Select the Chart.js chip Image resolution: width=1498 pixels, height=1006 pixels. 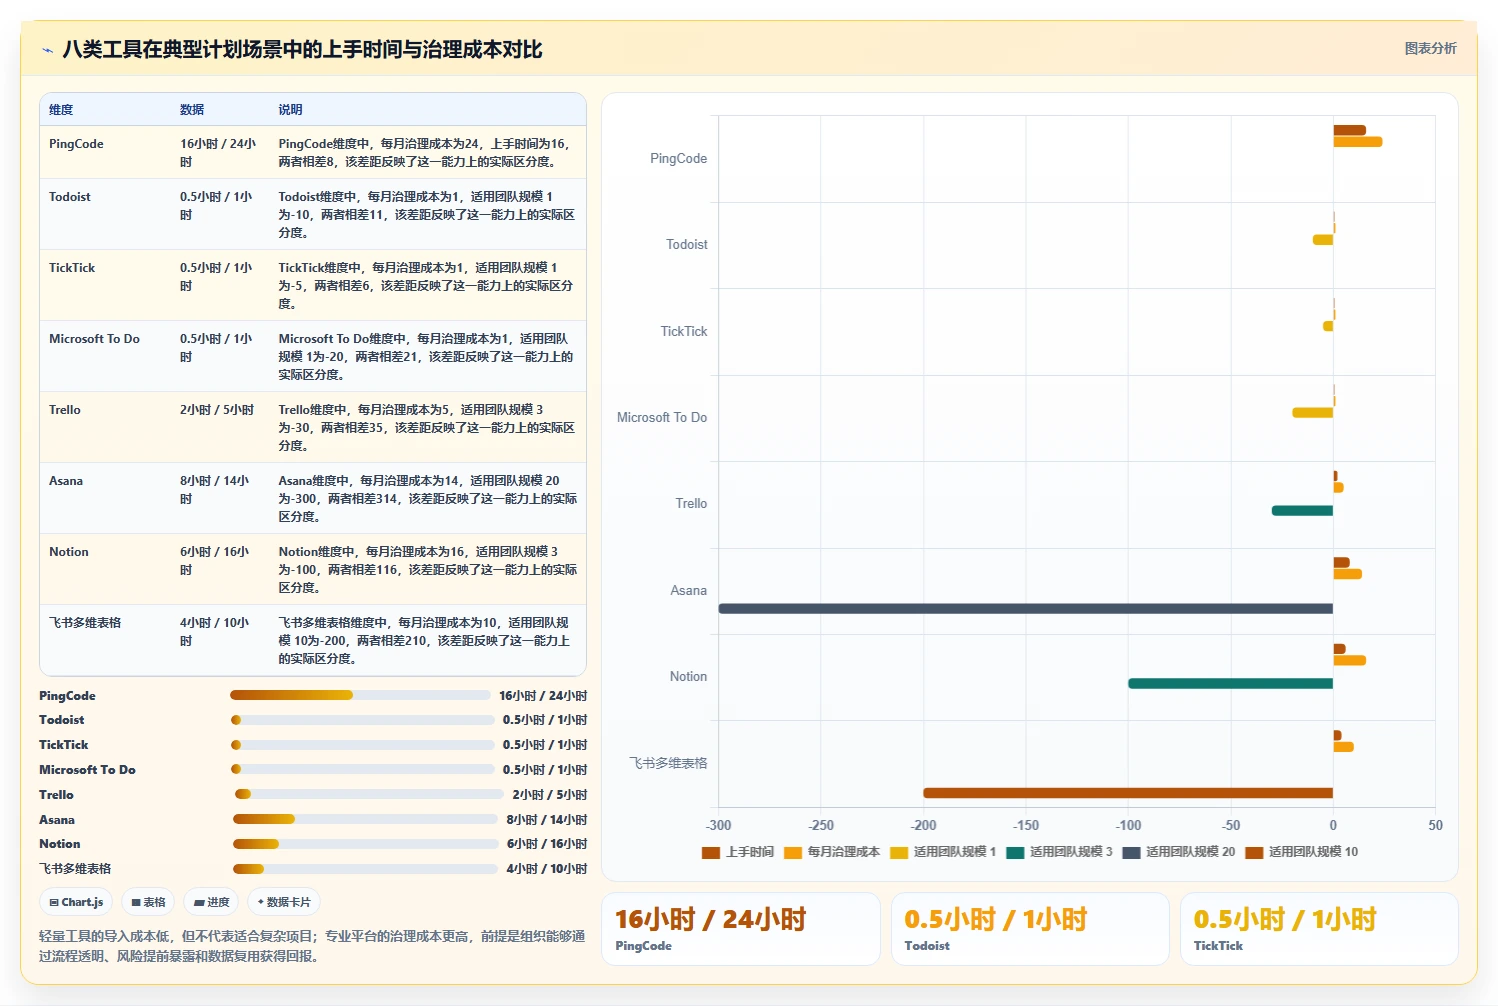(x=77, y=902)
